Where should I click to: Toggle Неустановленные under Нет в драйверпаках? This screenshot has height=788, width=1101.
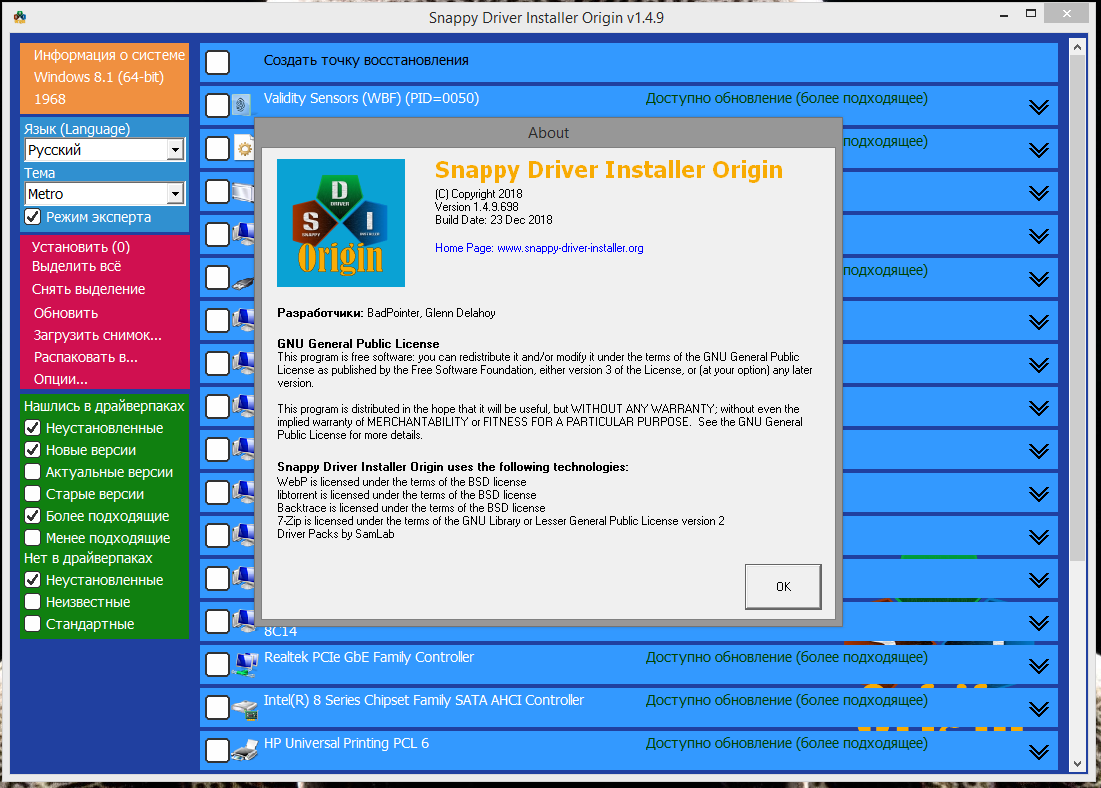(32, 580)
